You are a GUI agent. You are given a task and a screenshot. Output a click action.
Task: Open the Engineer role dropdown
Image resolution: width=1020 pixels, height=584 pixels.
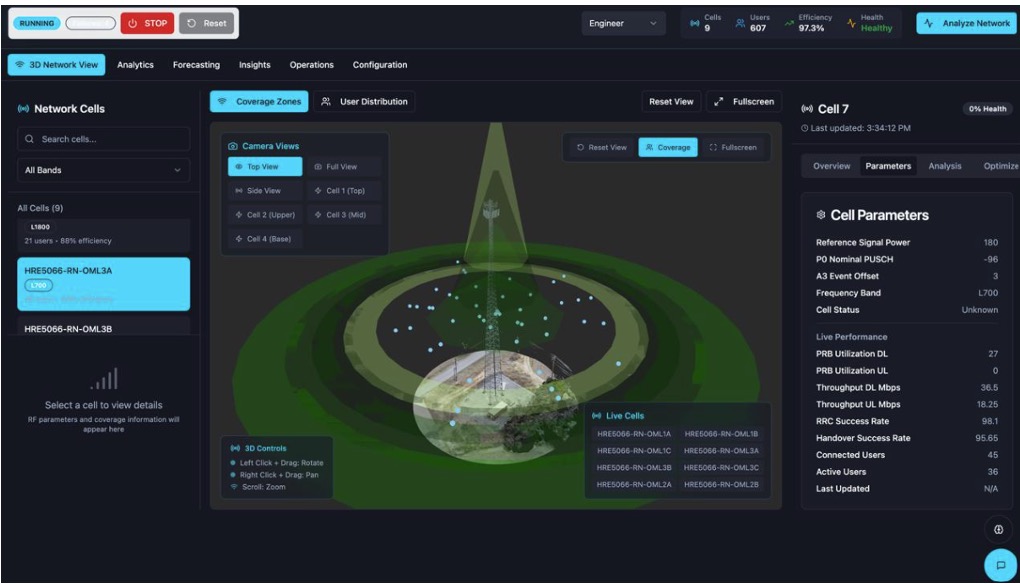pos(624,24)
